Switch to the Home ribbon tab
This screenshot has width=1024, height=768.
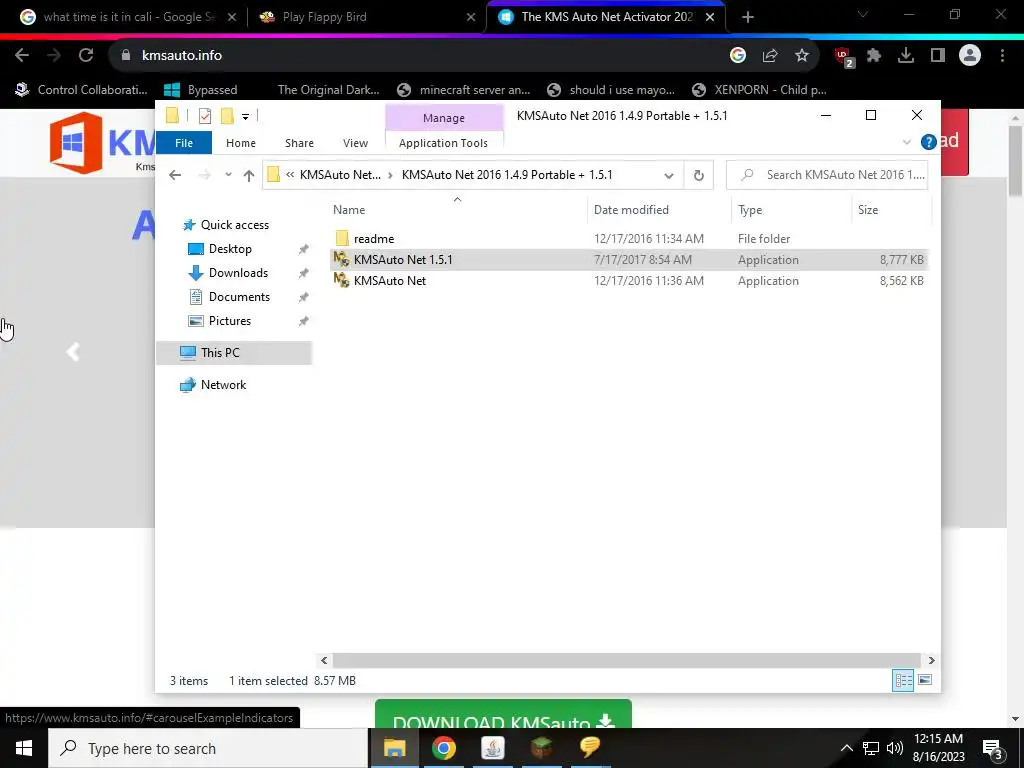pos(241,143)
